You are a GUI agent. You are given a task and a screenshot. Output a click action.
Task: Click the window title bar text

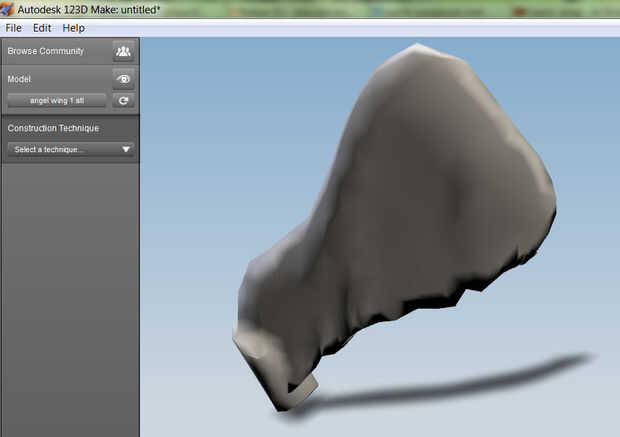[89, 9]
